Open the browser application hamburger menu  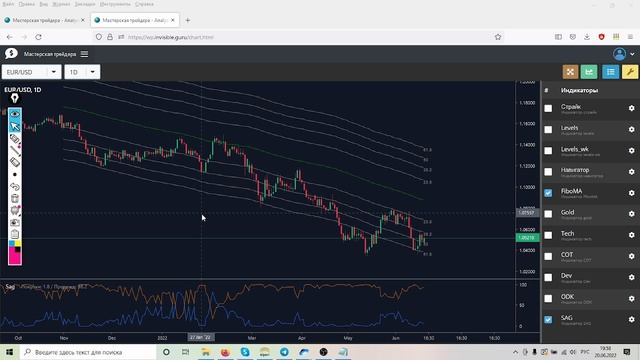[631, 37]
